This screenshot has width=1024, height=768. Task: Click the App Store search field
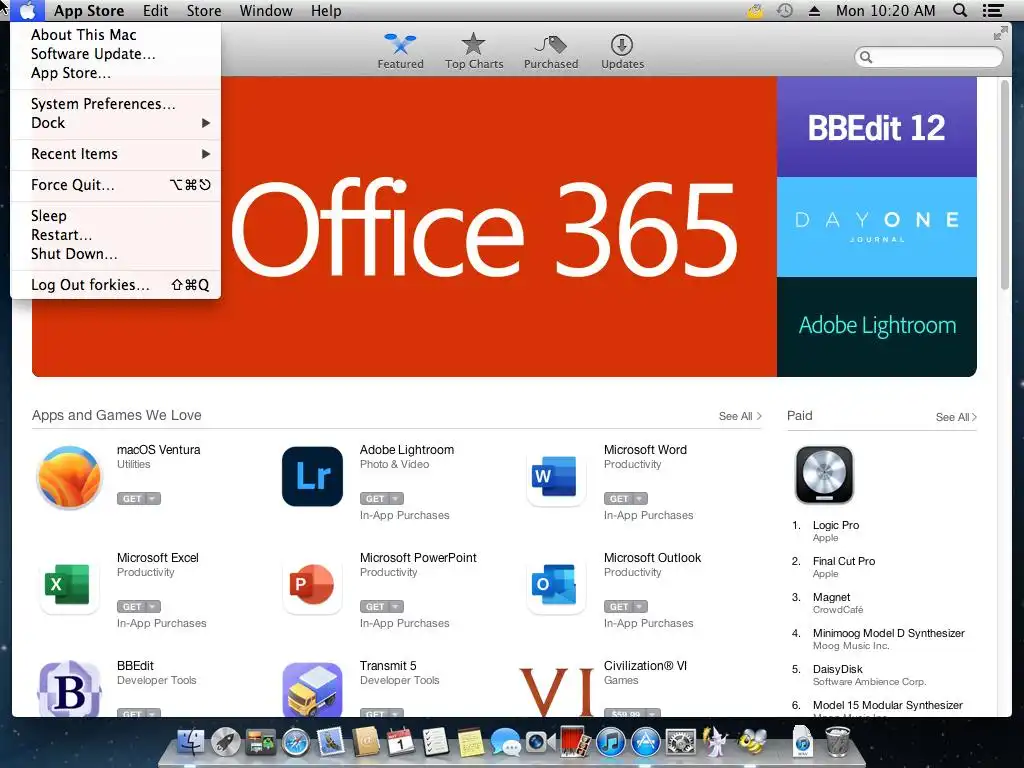point(928,57)
